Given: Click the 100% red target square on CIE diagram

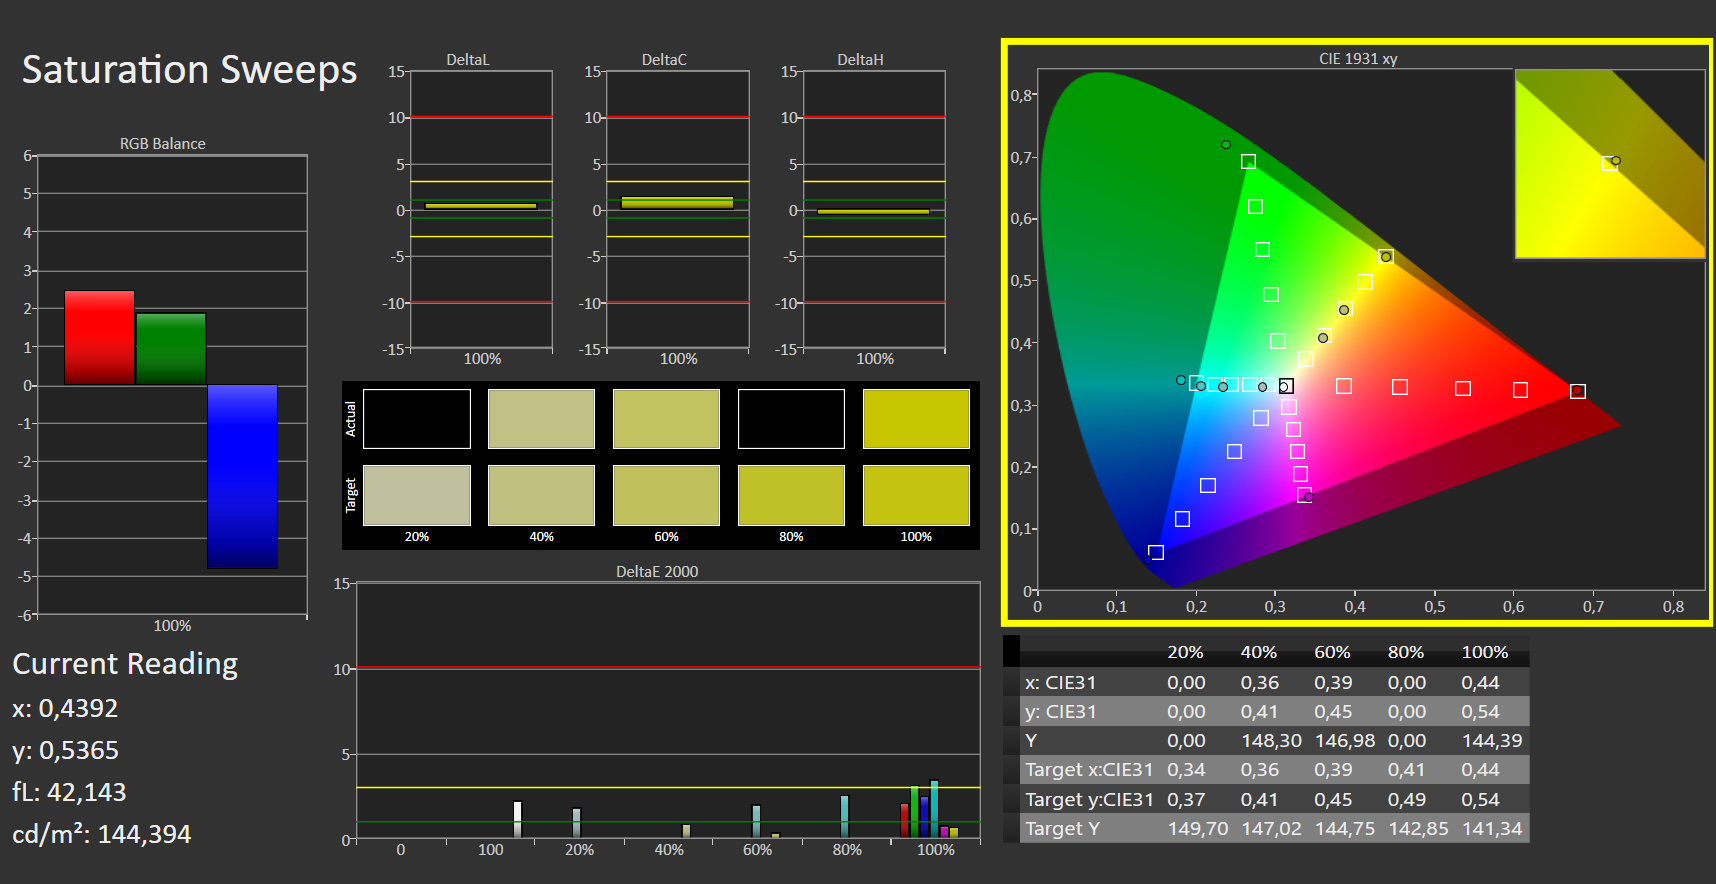Looking at the screenshot, I should pos(1577,391).
